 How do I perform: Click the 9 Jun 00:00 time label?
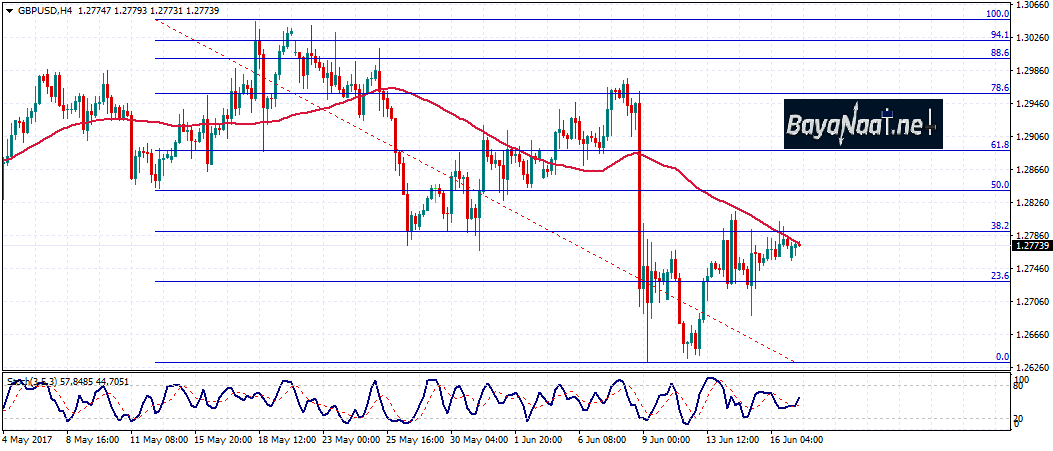[x=666, y=439]
